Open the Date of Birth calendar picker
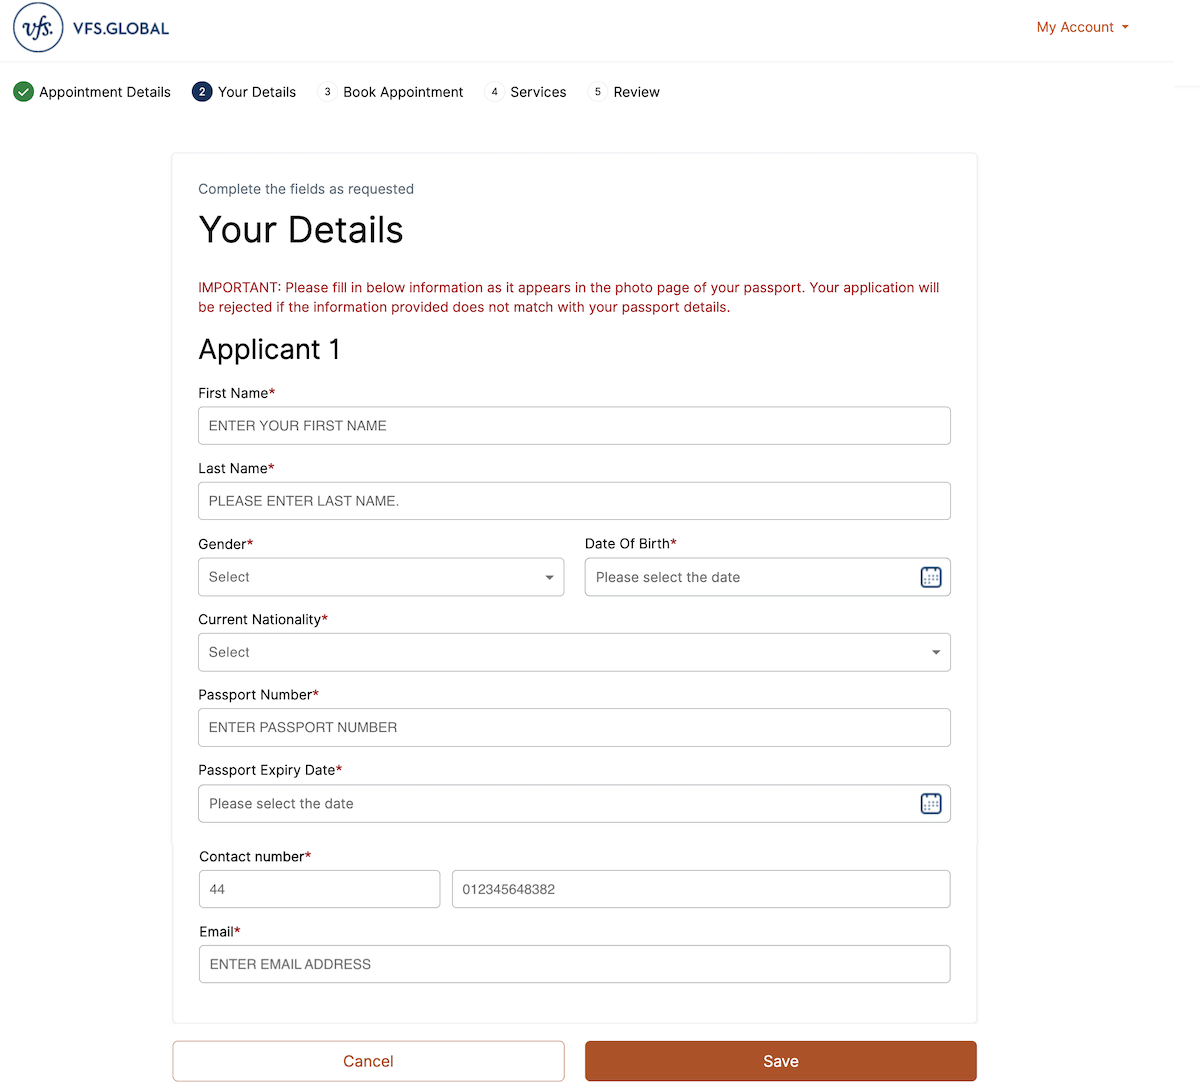The height and width of the screenshot is (1083, 1200). pos(930,577)
